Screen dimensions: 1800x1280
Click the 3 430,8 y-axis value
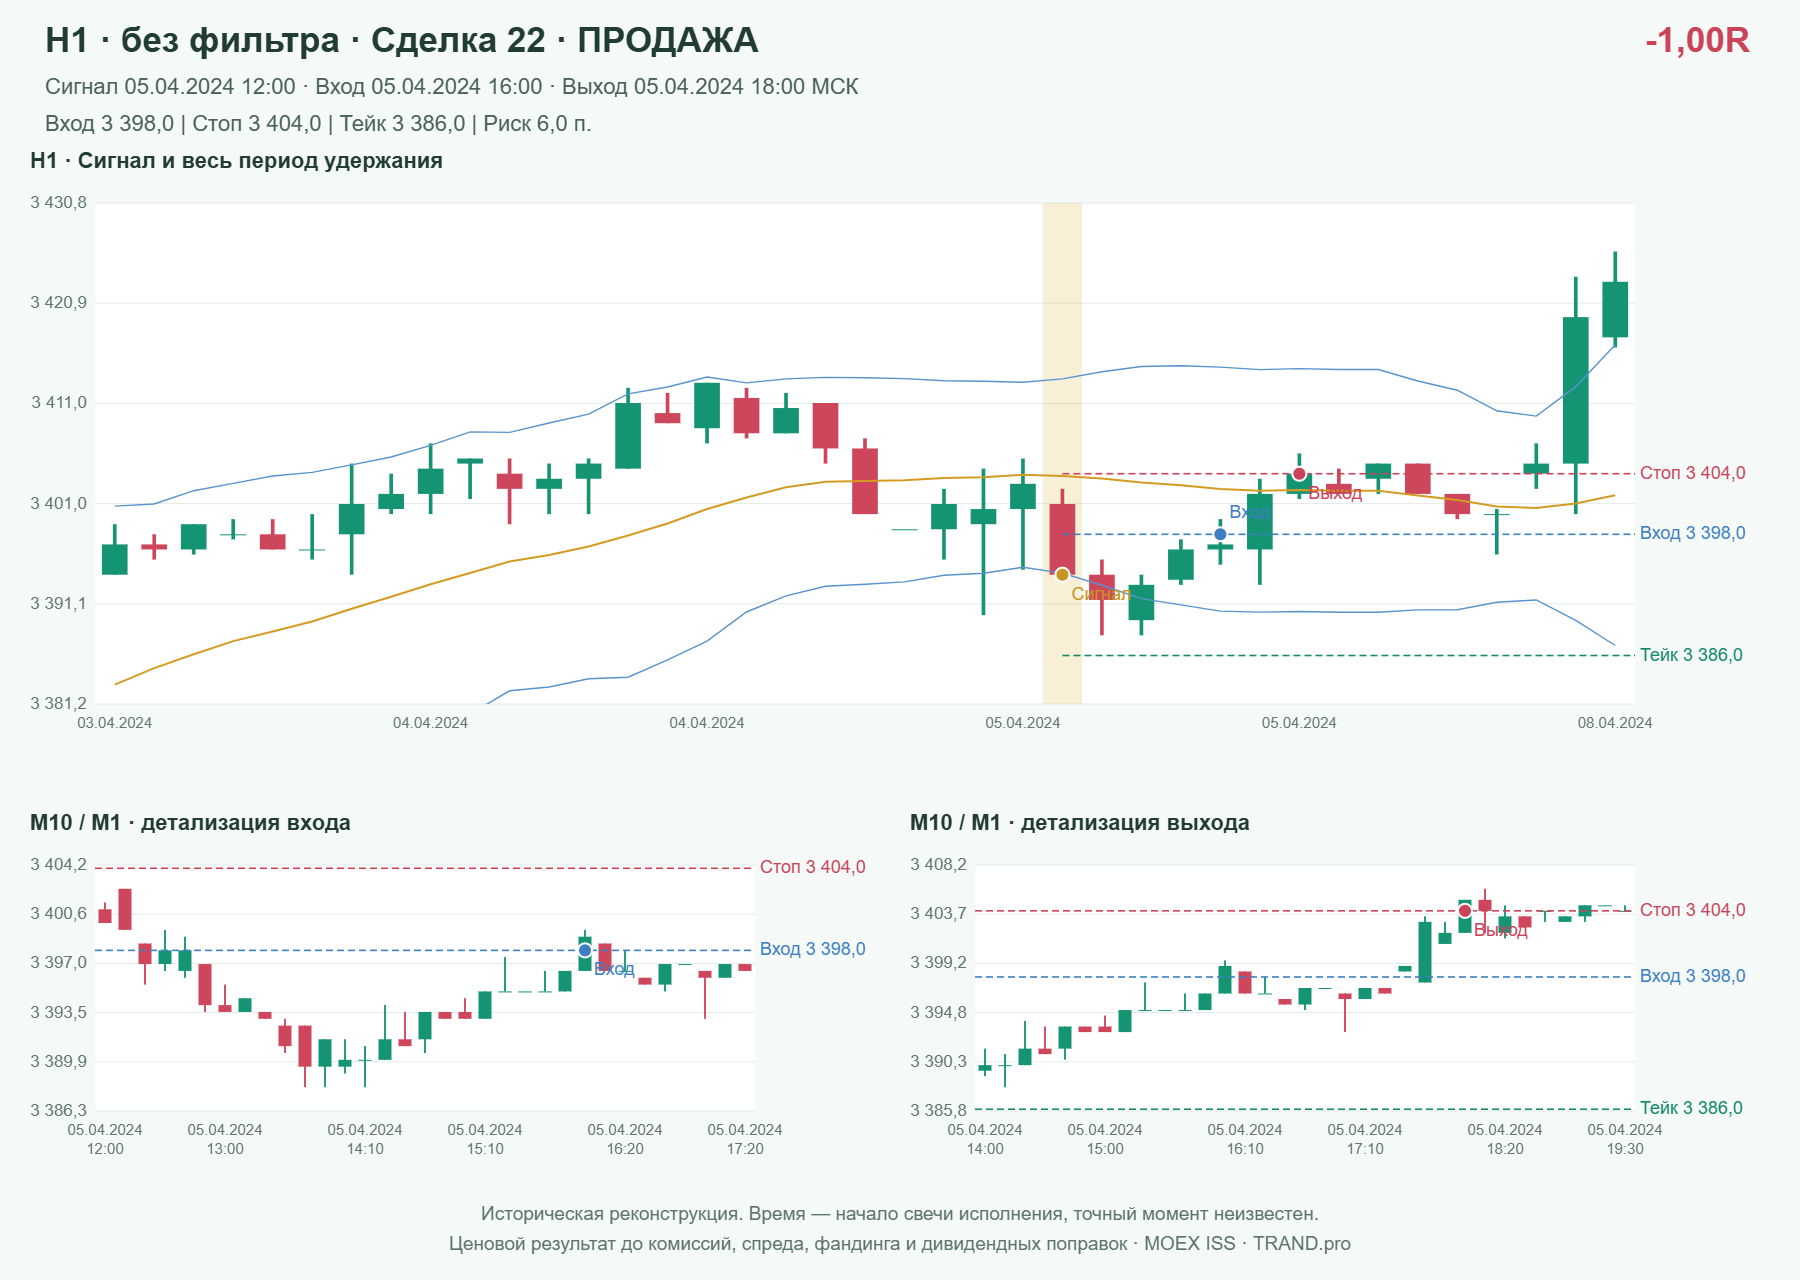tap(59, 203)
